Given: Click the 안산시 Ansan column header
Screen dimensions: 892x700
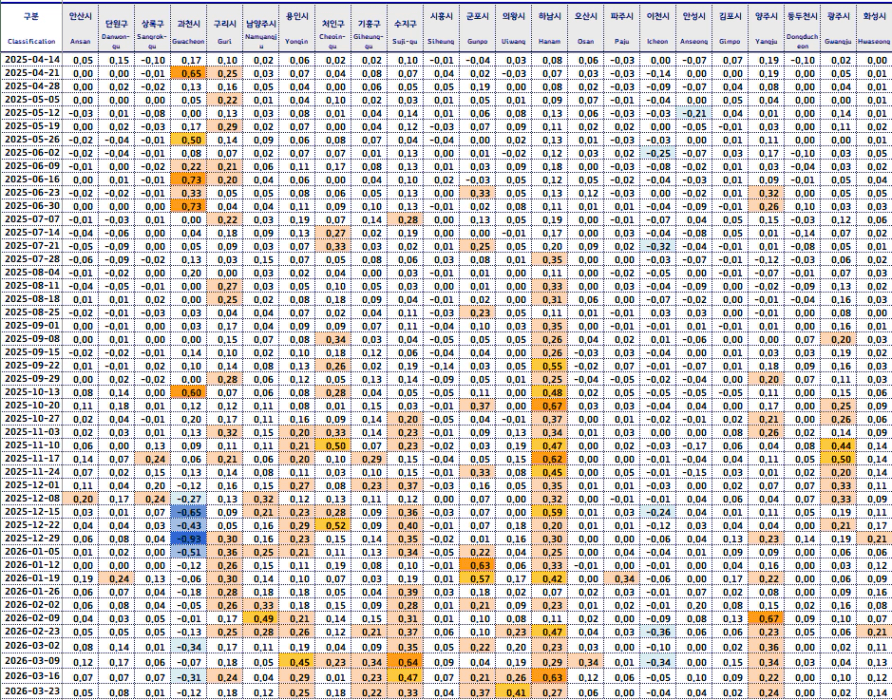Looking at the screenshot, I should pyautogui.click(x=80, y=28).
